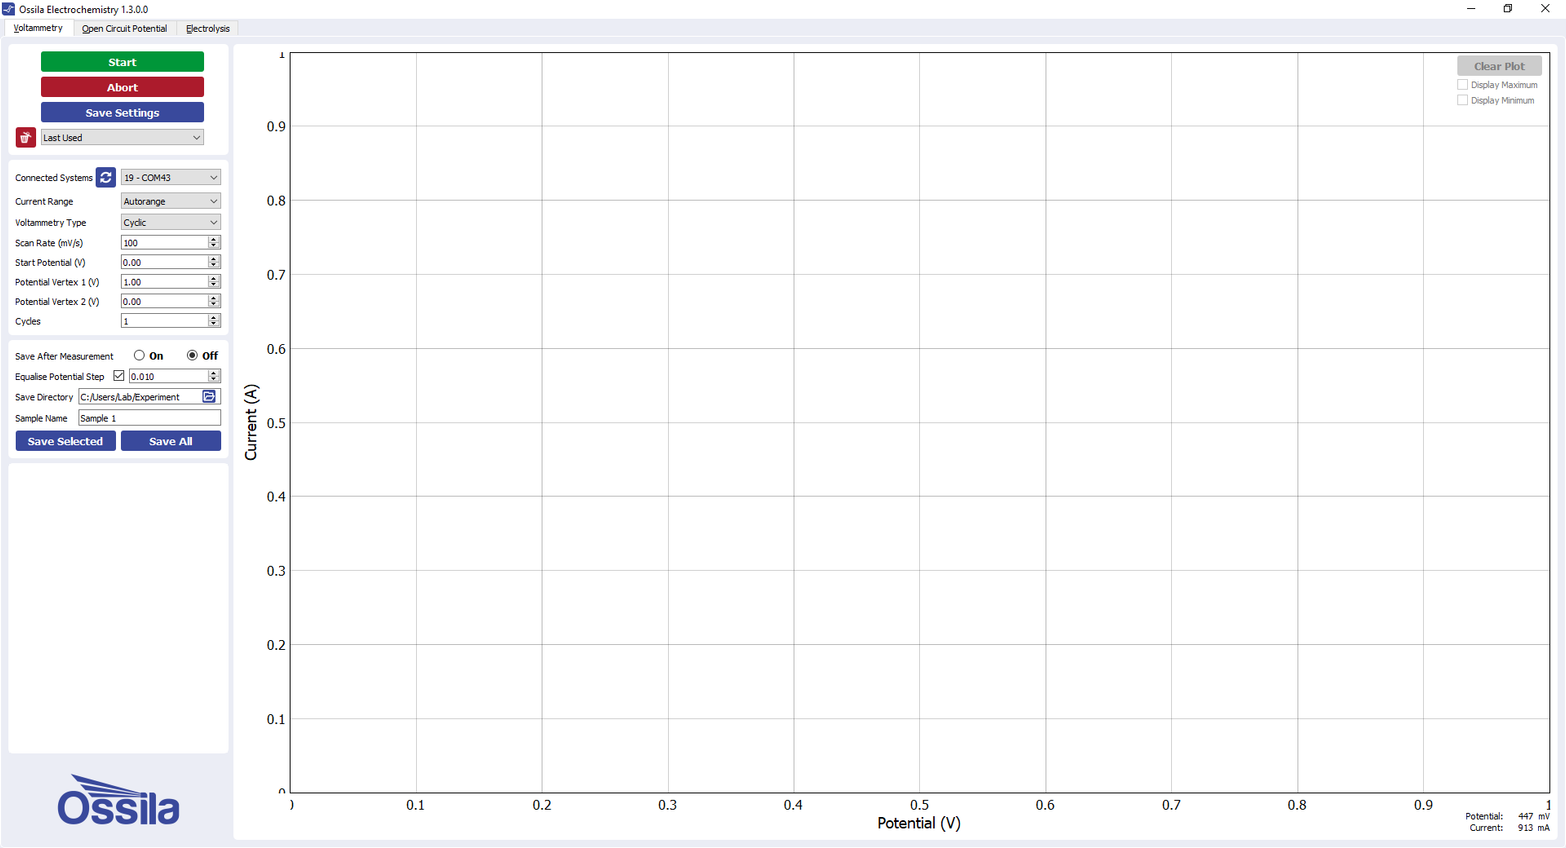Click Cycles stepper arrows

[213, 321]
